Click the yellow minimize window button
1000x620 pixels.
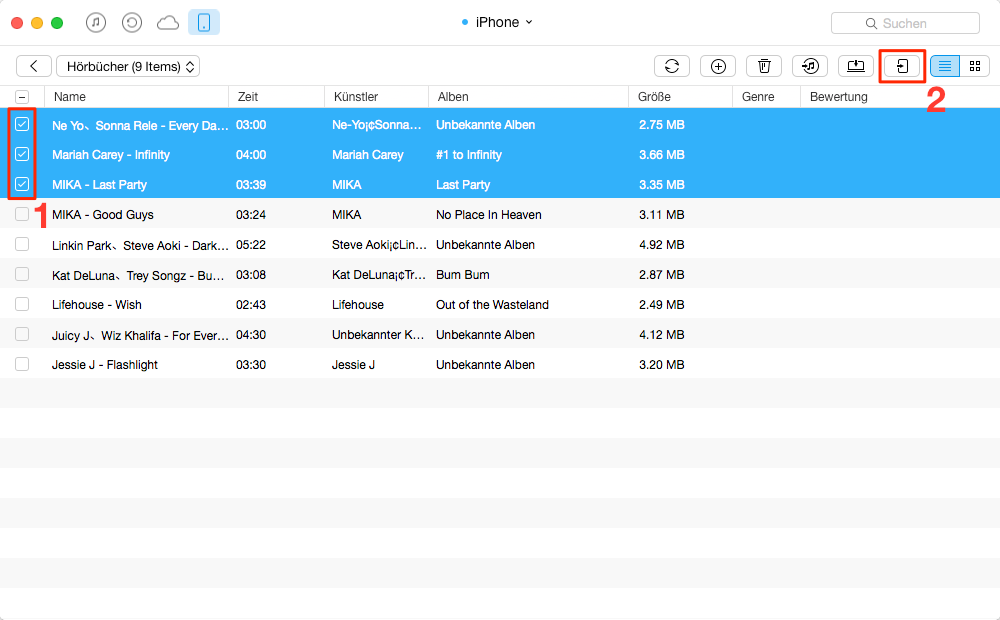pos(37,23)
